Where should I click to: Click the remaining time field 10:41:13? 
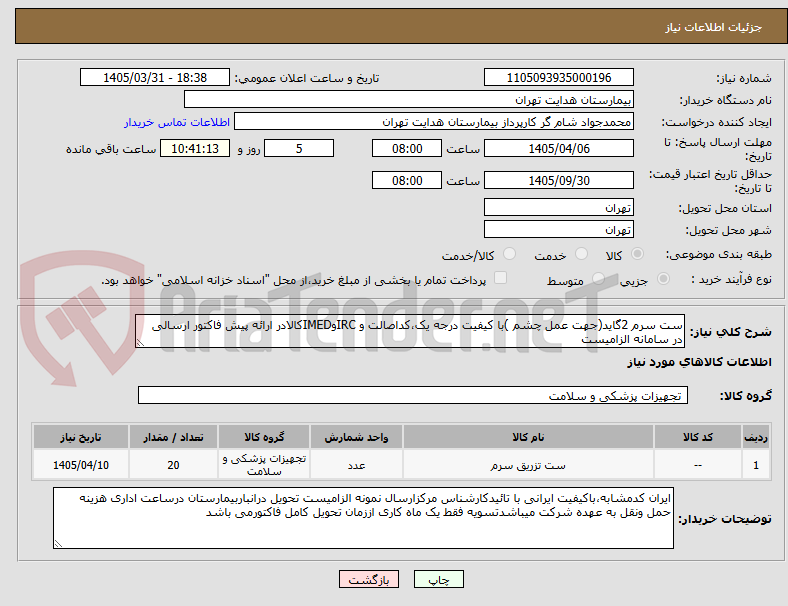[x=195, y=148]
